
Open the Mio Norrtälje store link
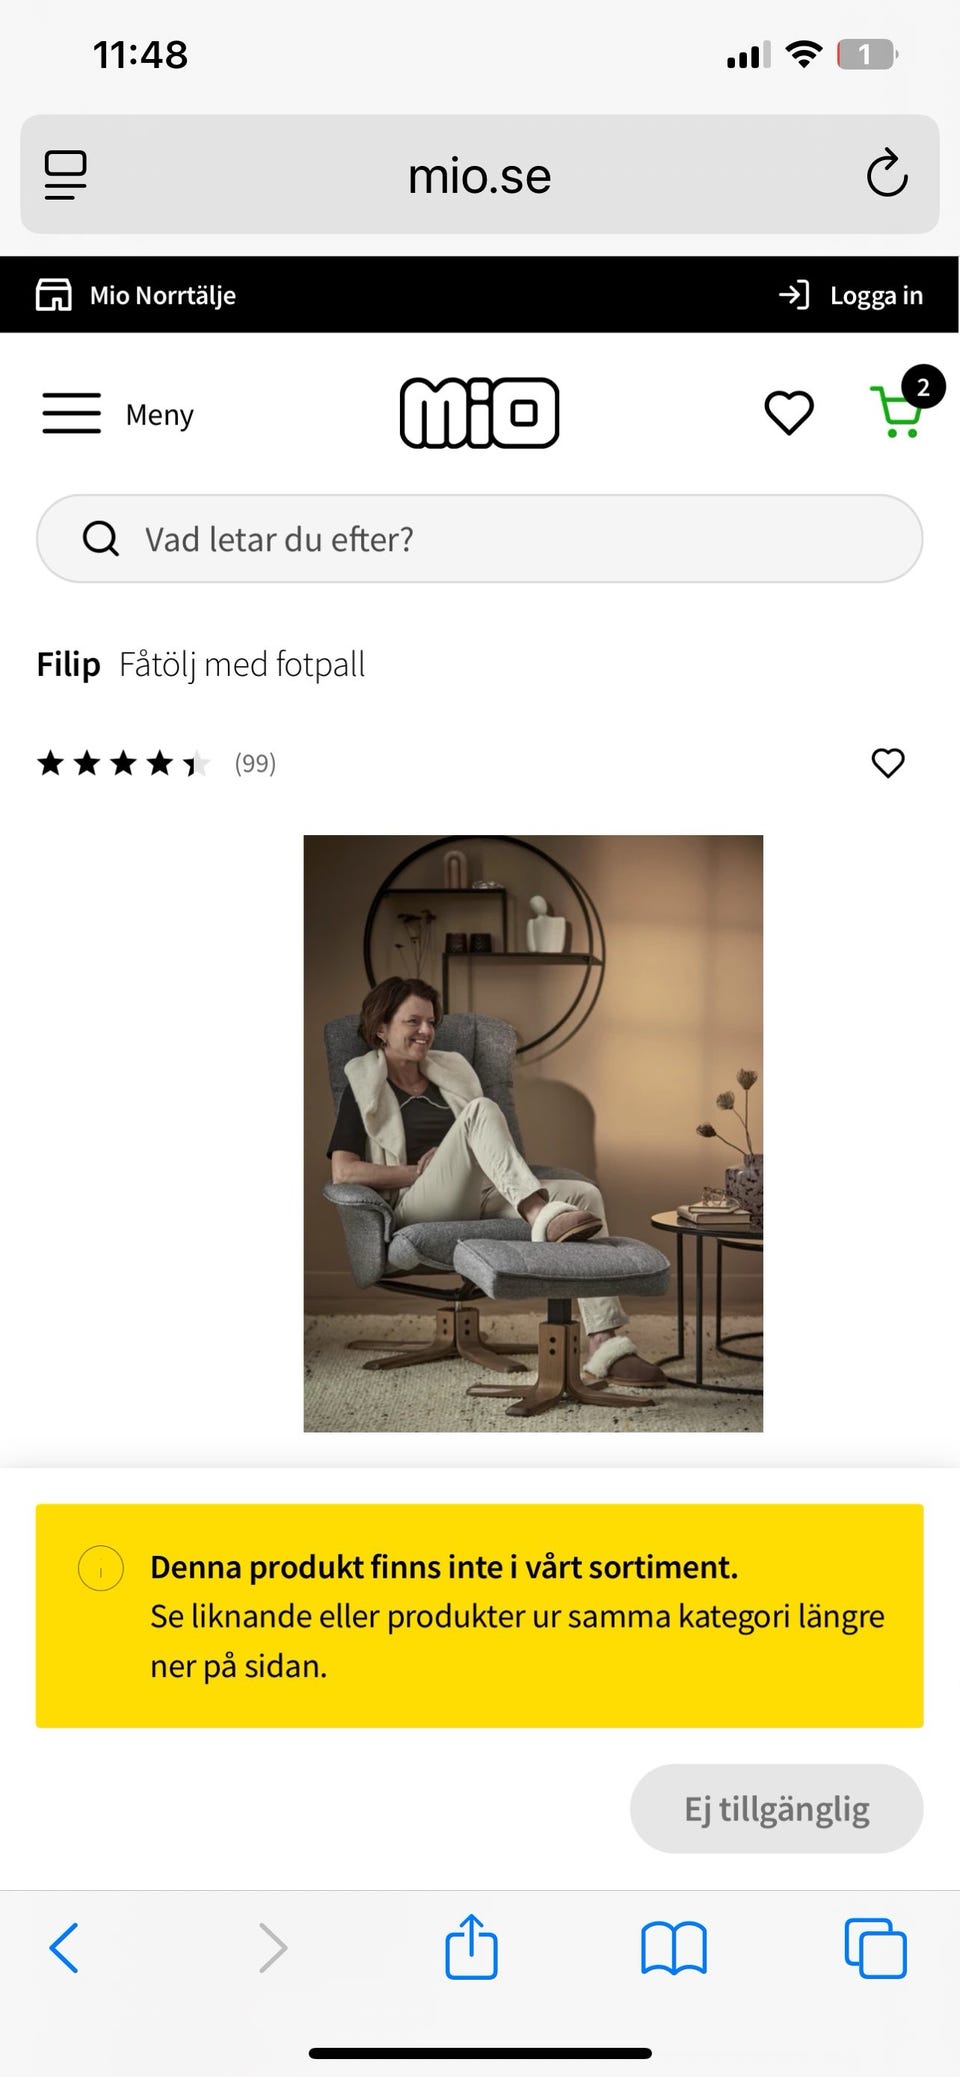click(x=163, y=294)
